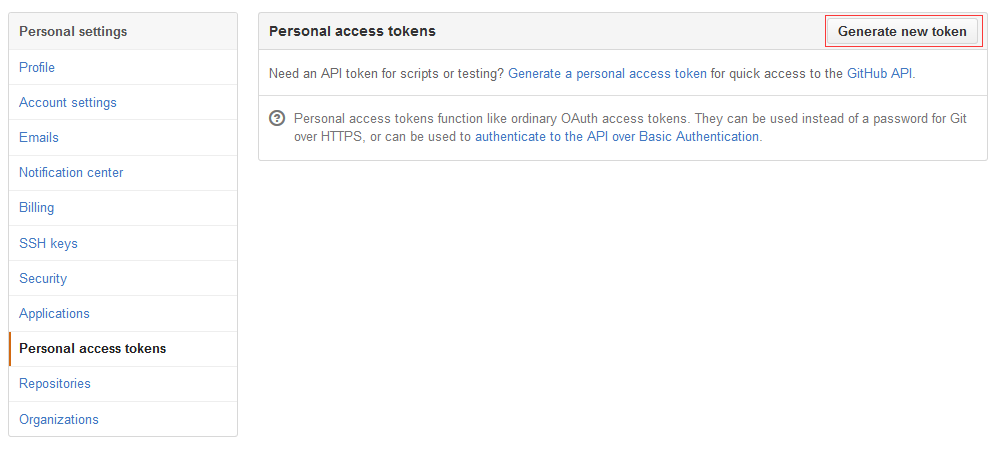
Task: Navigate to Organizations settings
Action: pos(59,419)
